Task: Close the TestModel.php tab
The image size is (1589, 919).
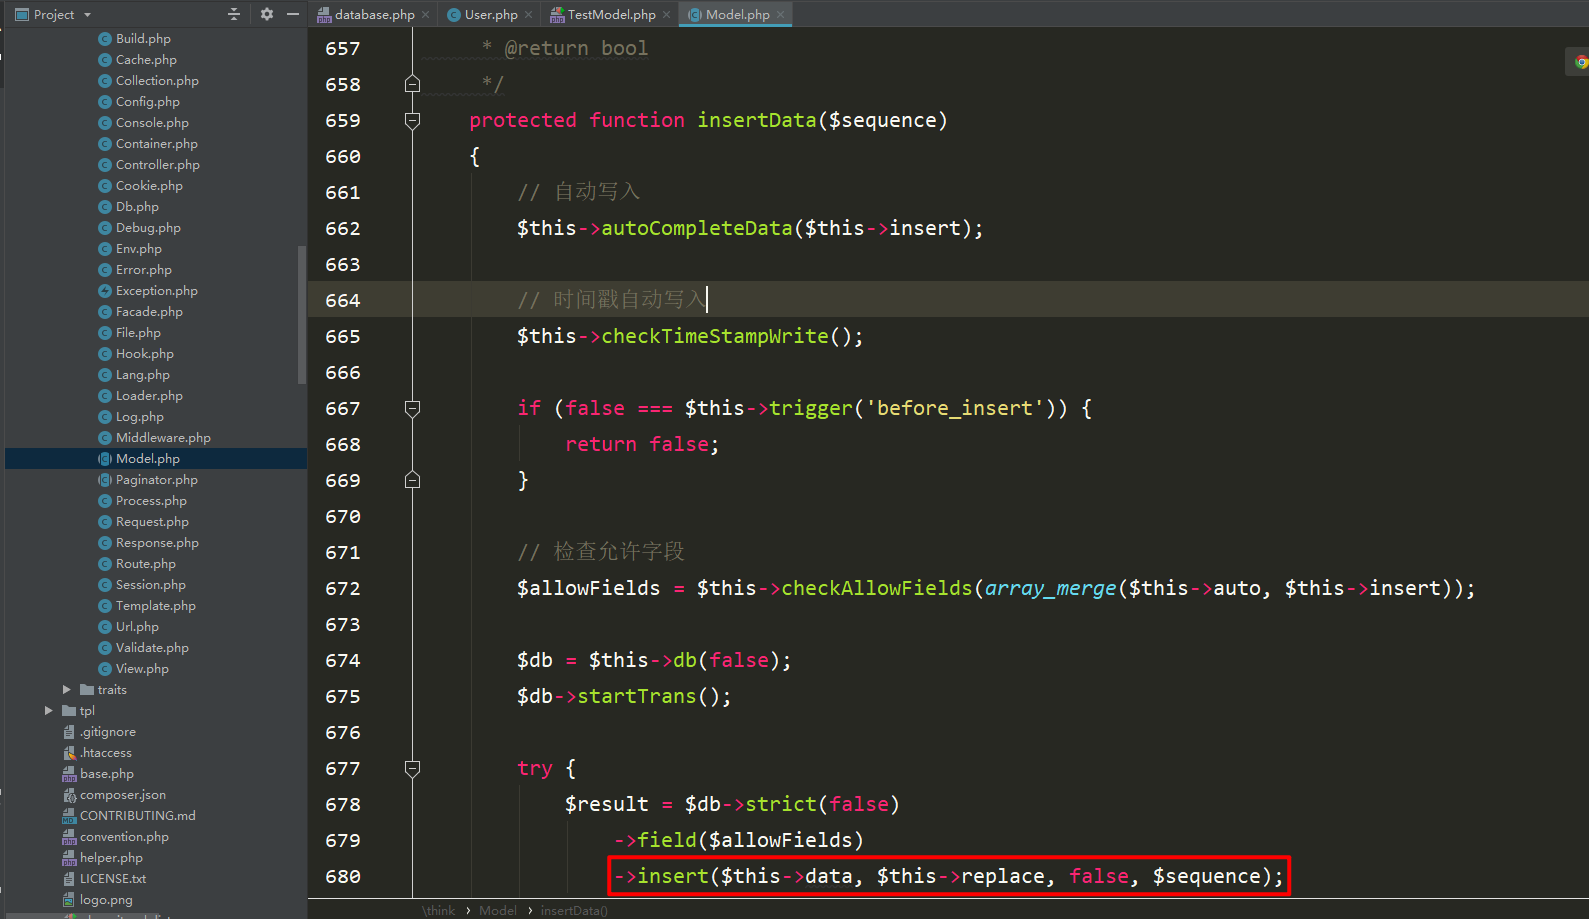Action: [667, 14]
